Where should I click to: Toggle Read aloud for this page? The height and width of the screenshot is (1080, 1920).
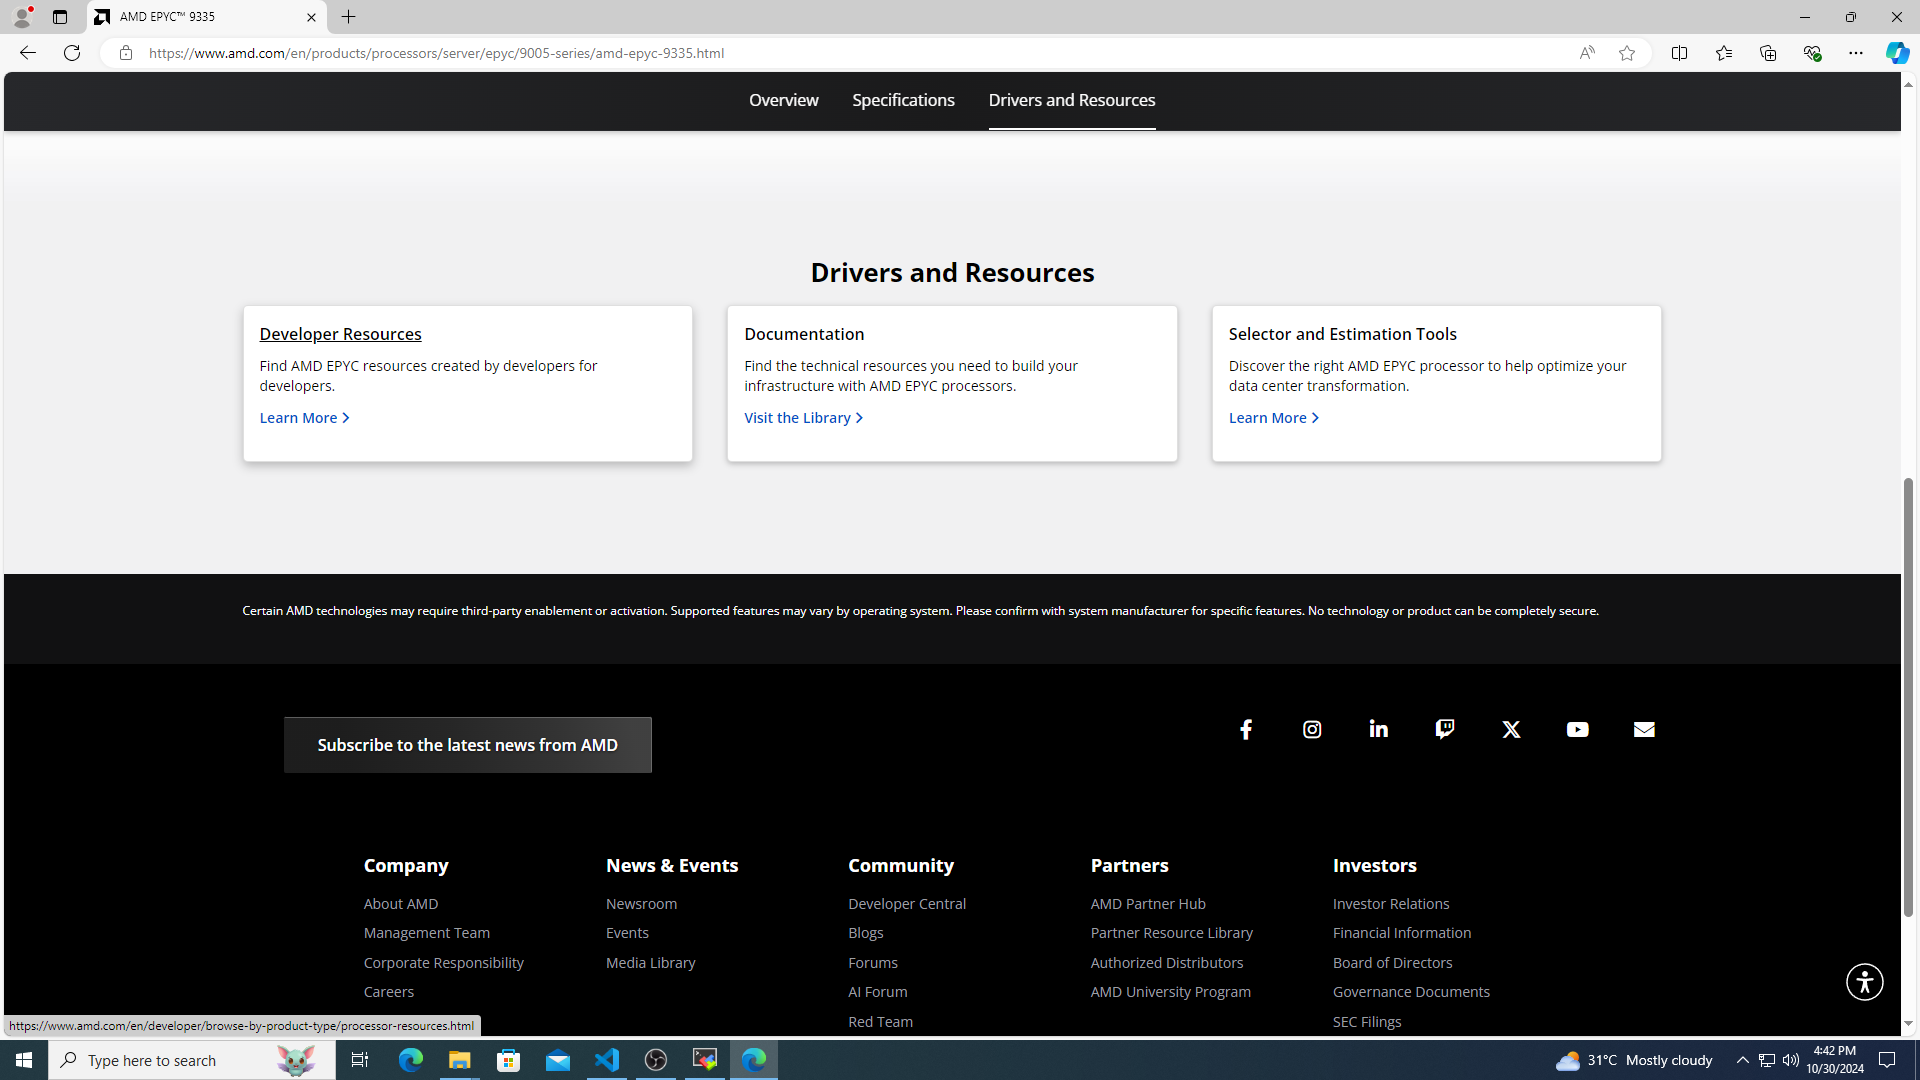tap(1587, 53)
